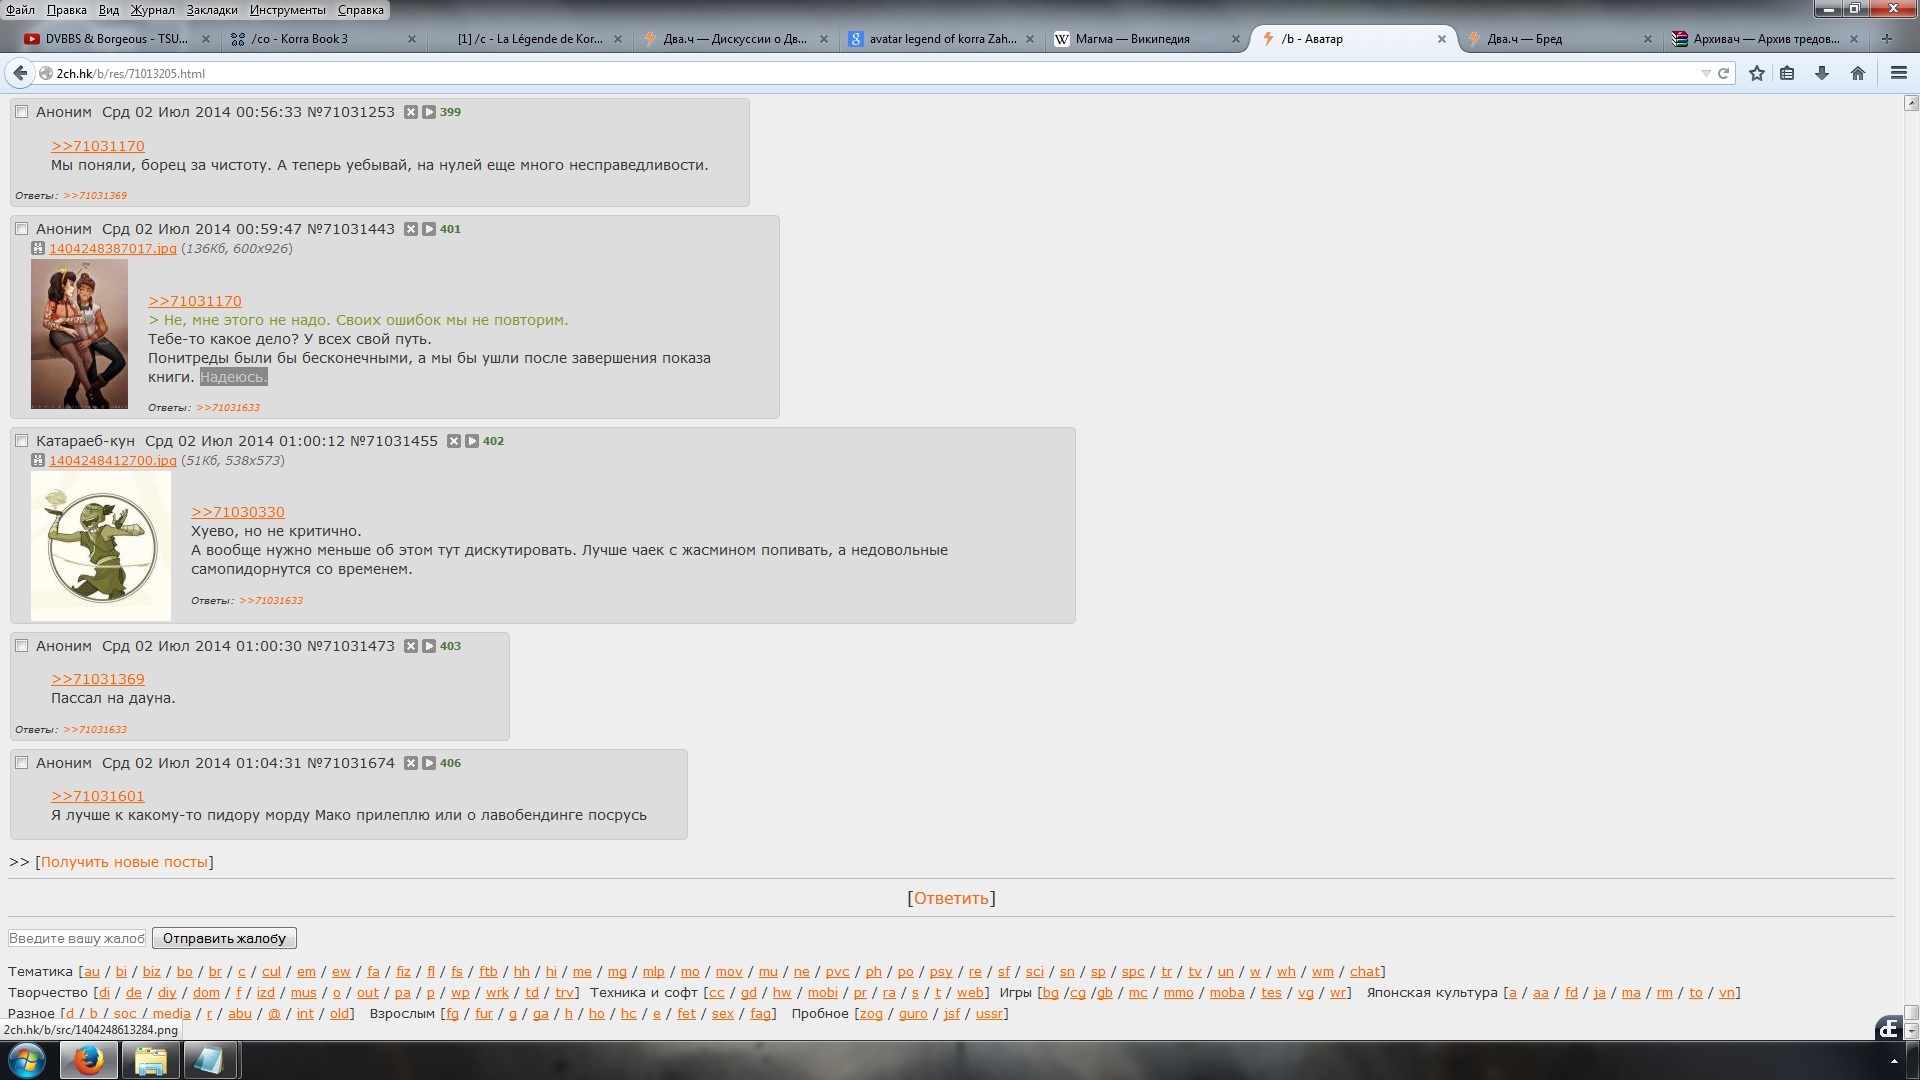The image size is (1920, 1080).
Task: Bookmark this page with the star icon
Action: [1757, 73]
